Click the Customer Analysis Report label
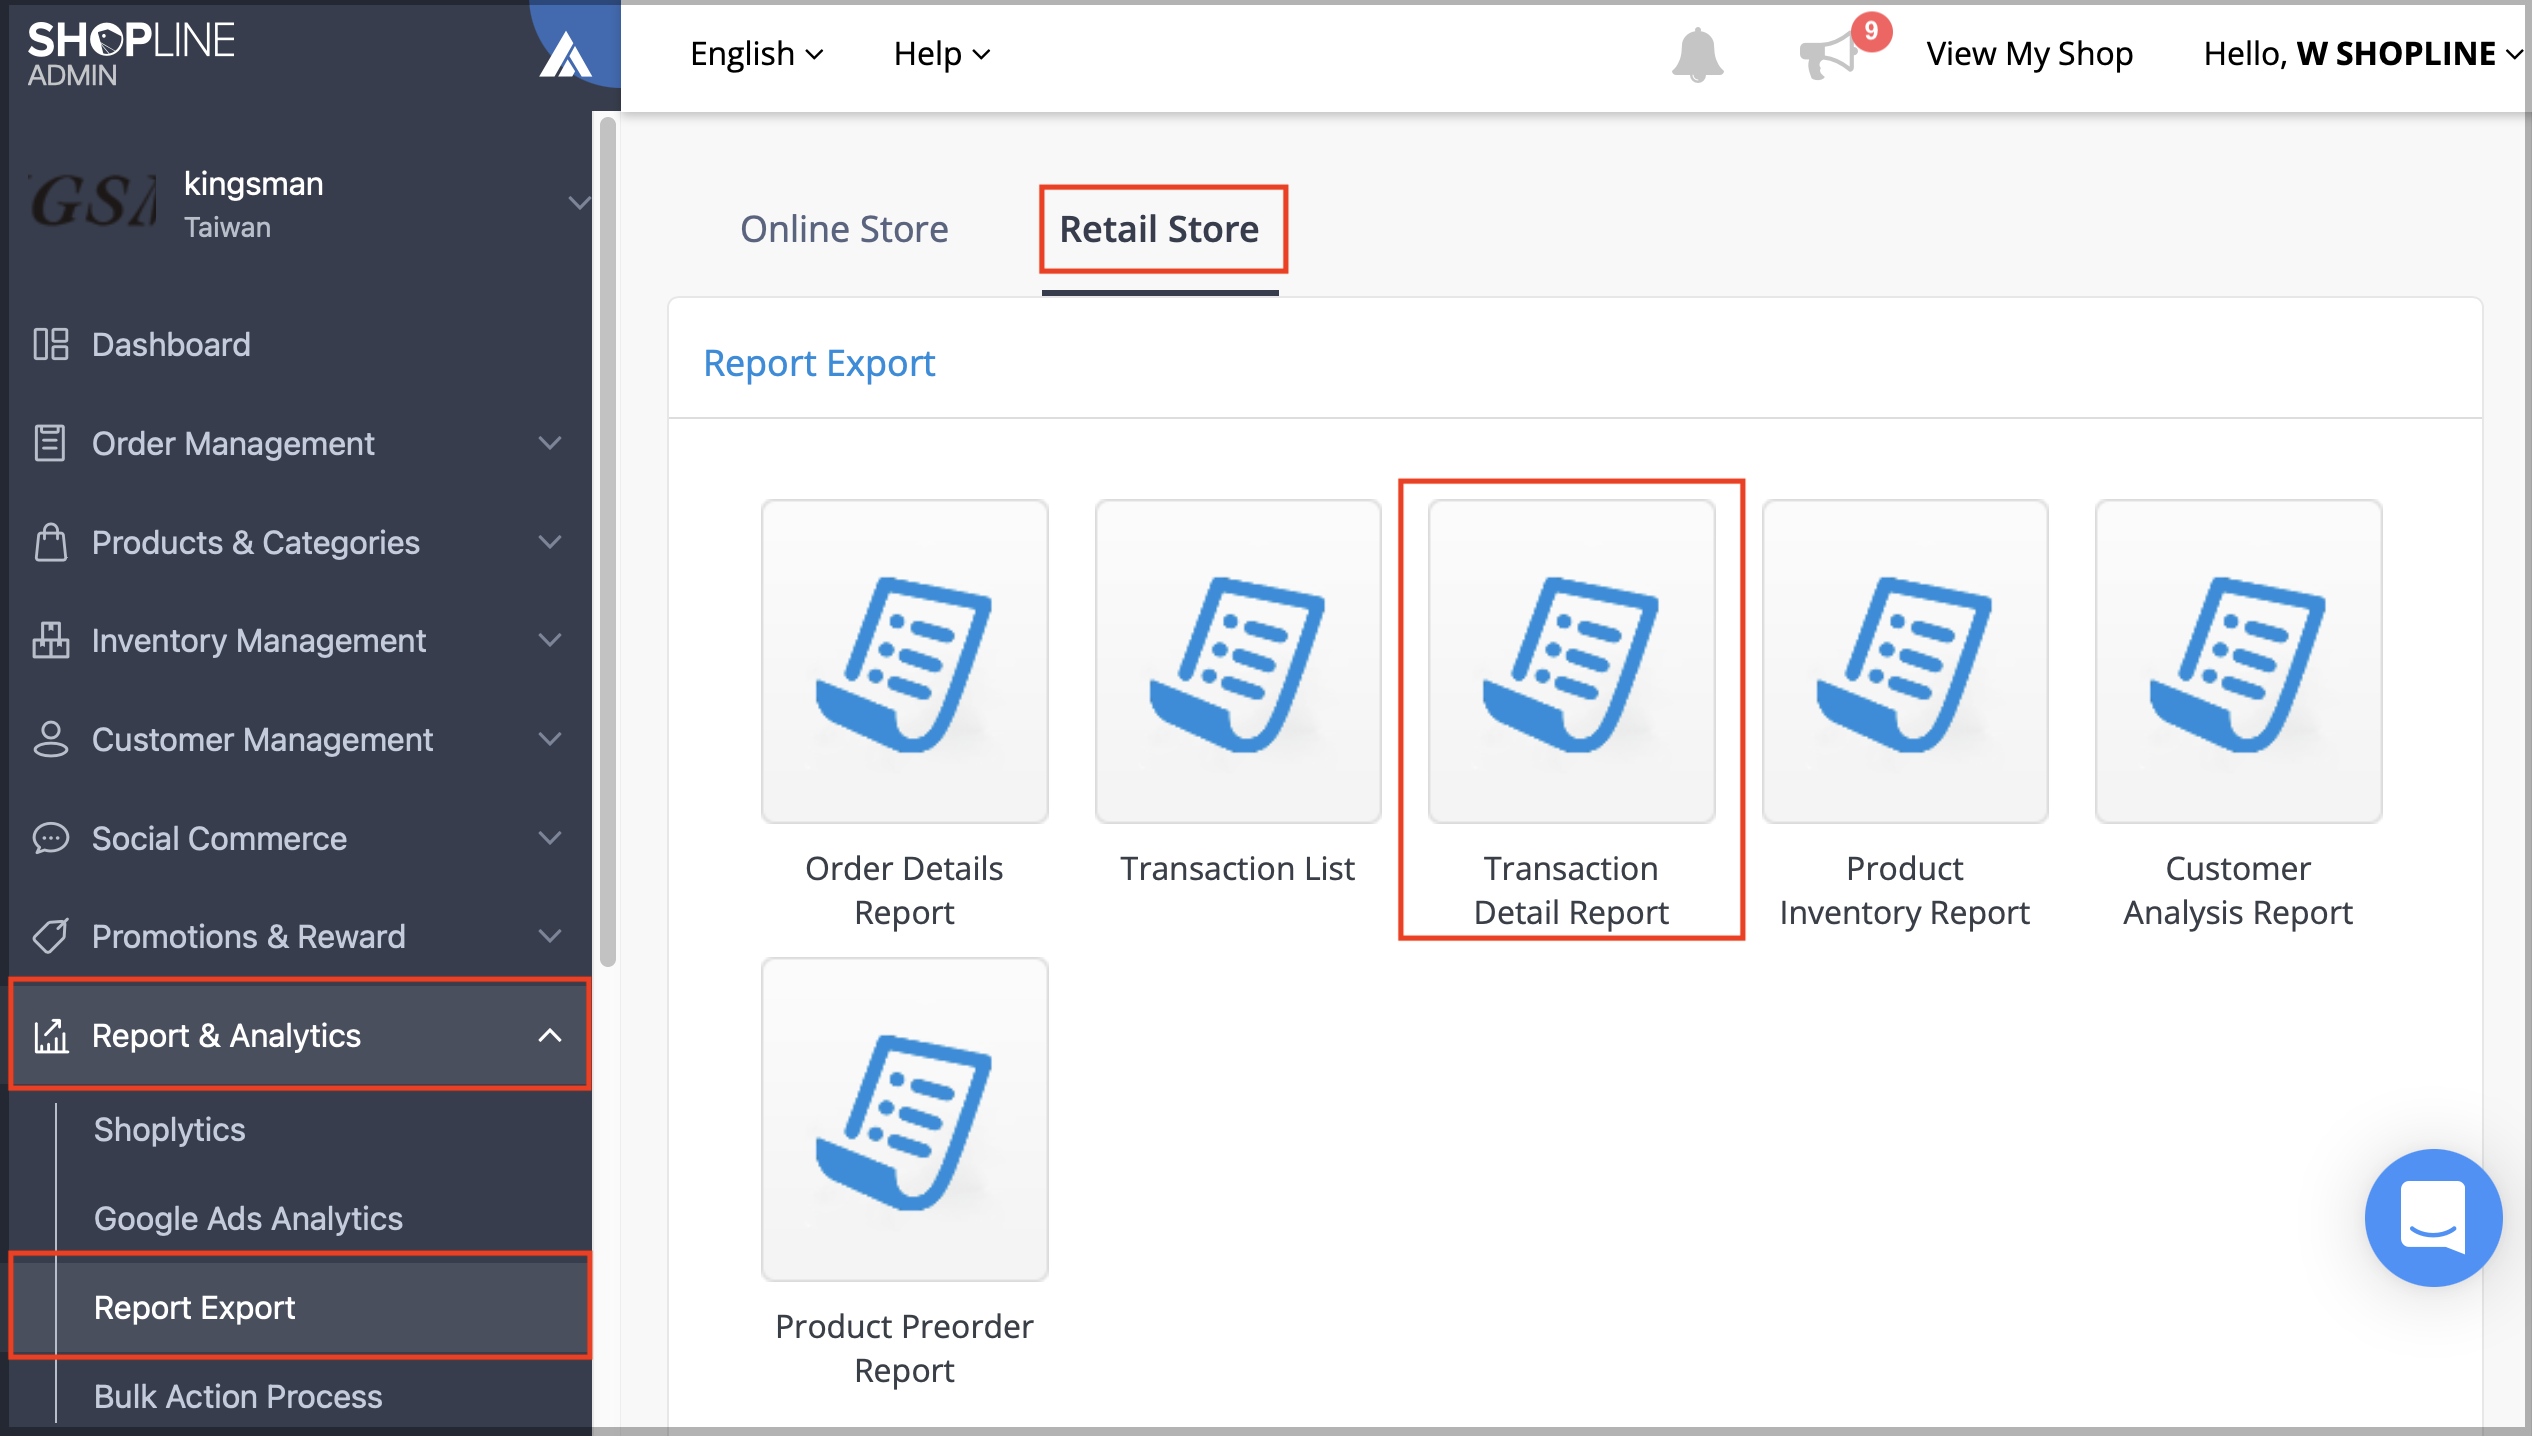Screen dimensions: 2532x1436 pos(2238,890)
